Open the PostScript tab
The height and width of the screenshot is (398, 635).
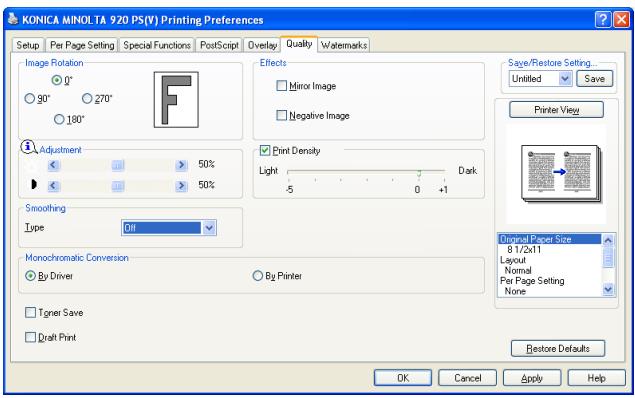tap(219, 45)
